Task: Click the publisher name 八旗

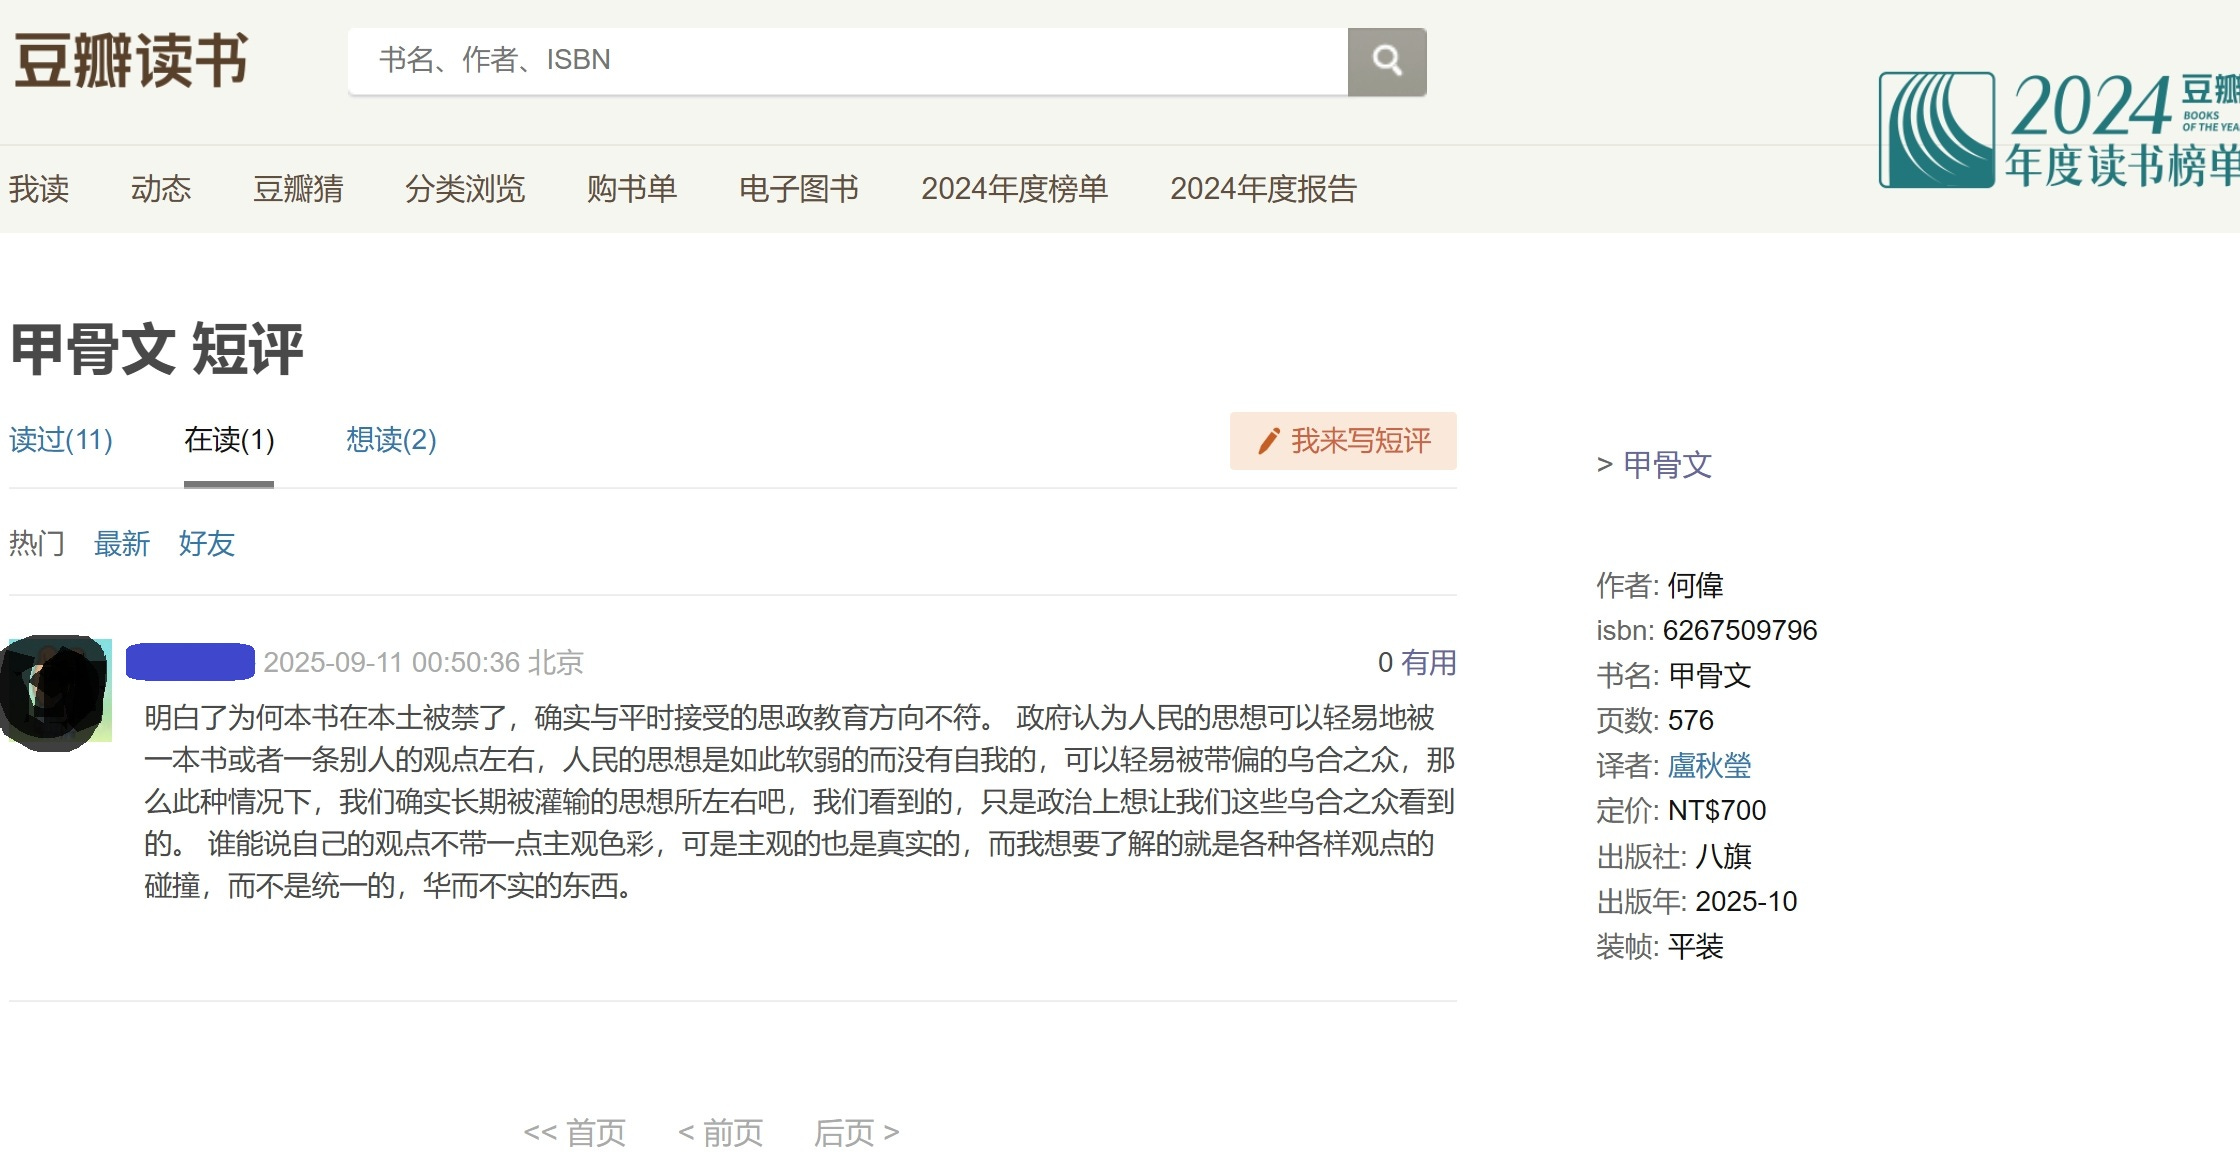Action: pos(1724,856)
